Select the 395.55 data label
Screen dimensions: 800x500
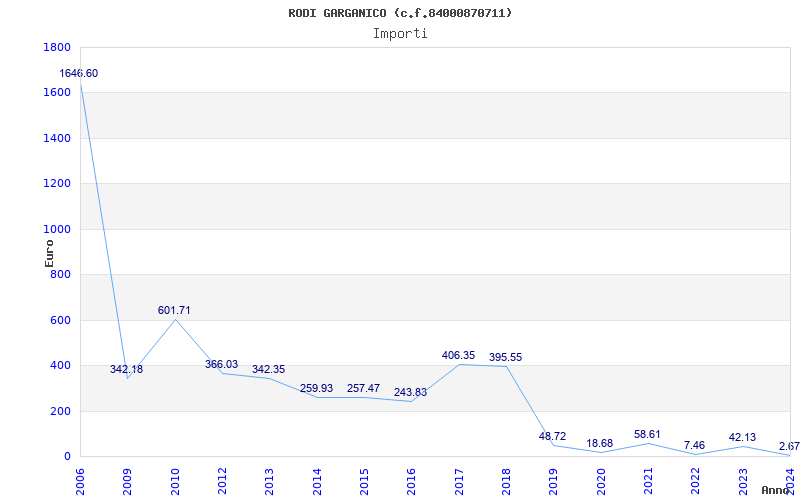[506, 358]
